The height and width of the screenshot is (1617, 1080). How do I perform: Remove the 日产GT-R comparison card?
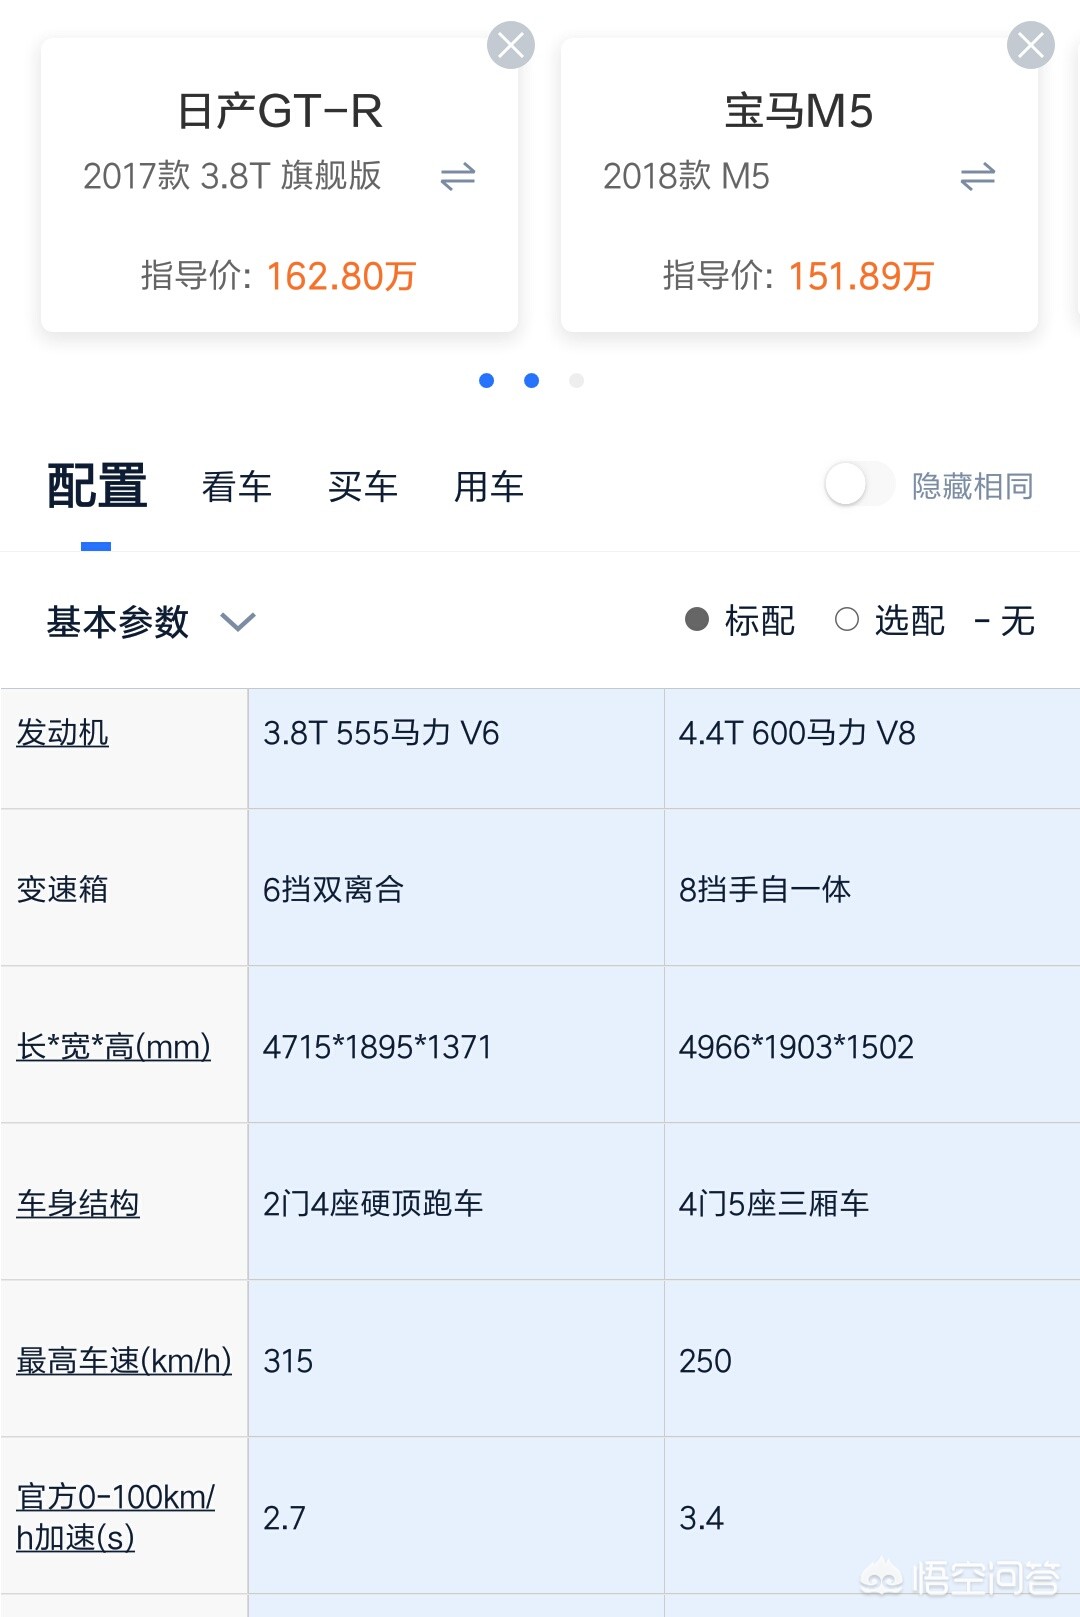coord(511,45)
